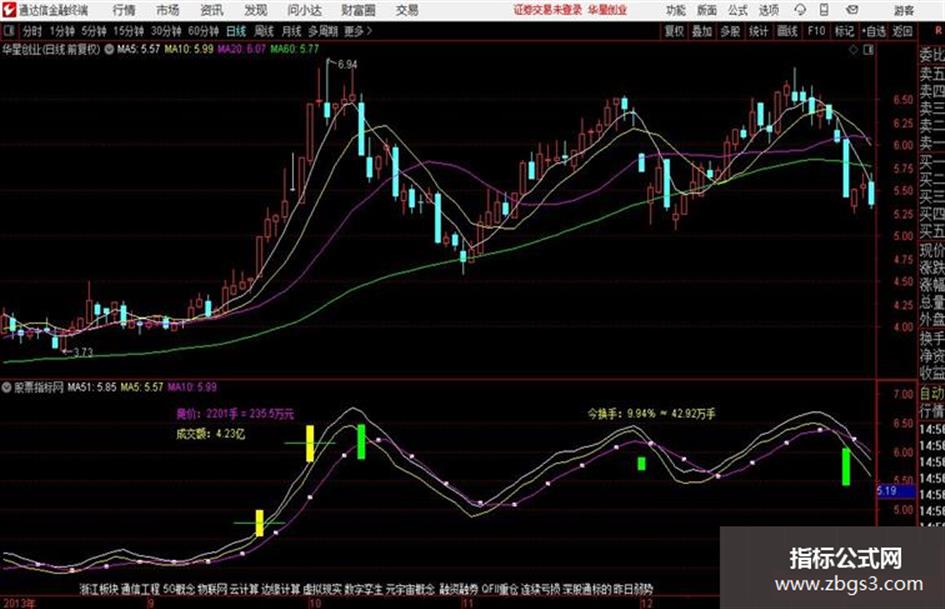Click the 2013年 date axis label
The height and width of the screenshot is (609, 945).
[x=19, y=603]
